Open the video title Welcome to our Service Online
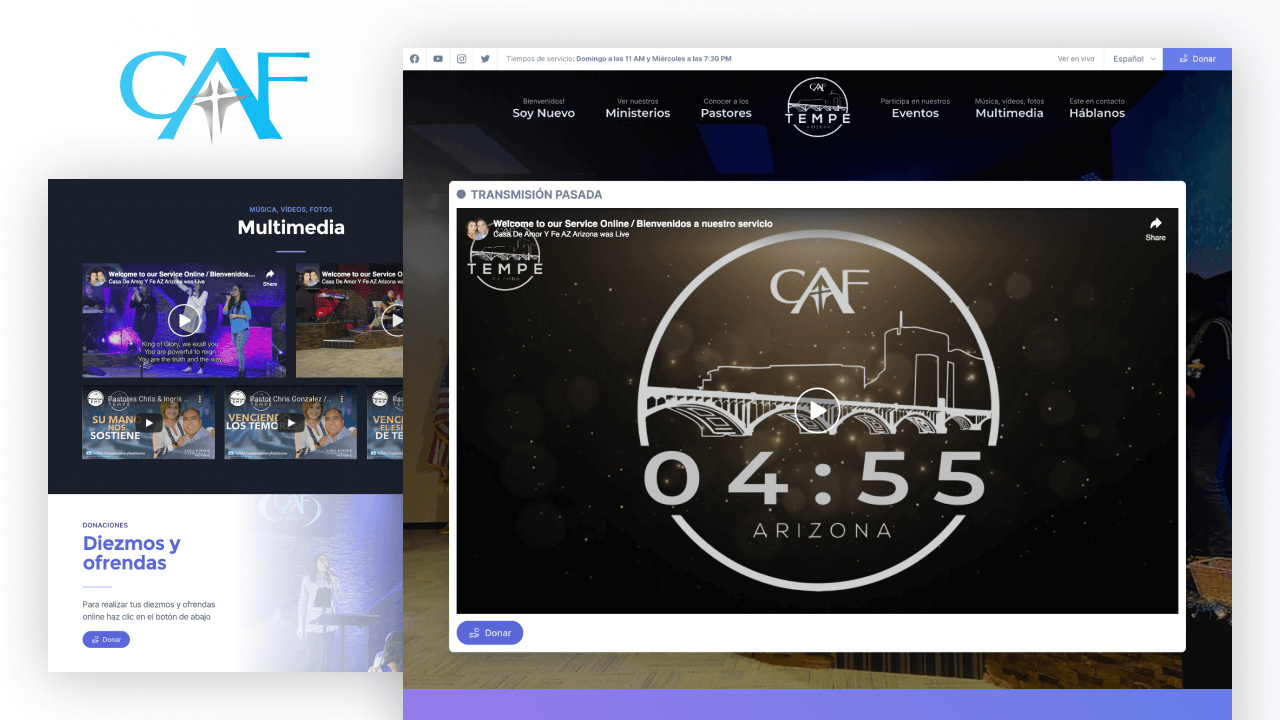The height and width of the screenshot is (720, 1280). [x=632, y=224]
